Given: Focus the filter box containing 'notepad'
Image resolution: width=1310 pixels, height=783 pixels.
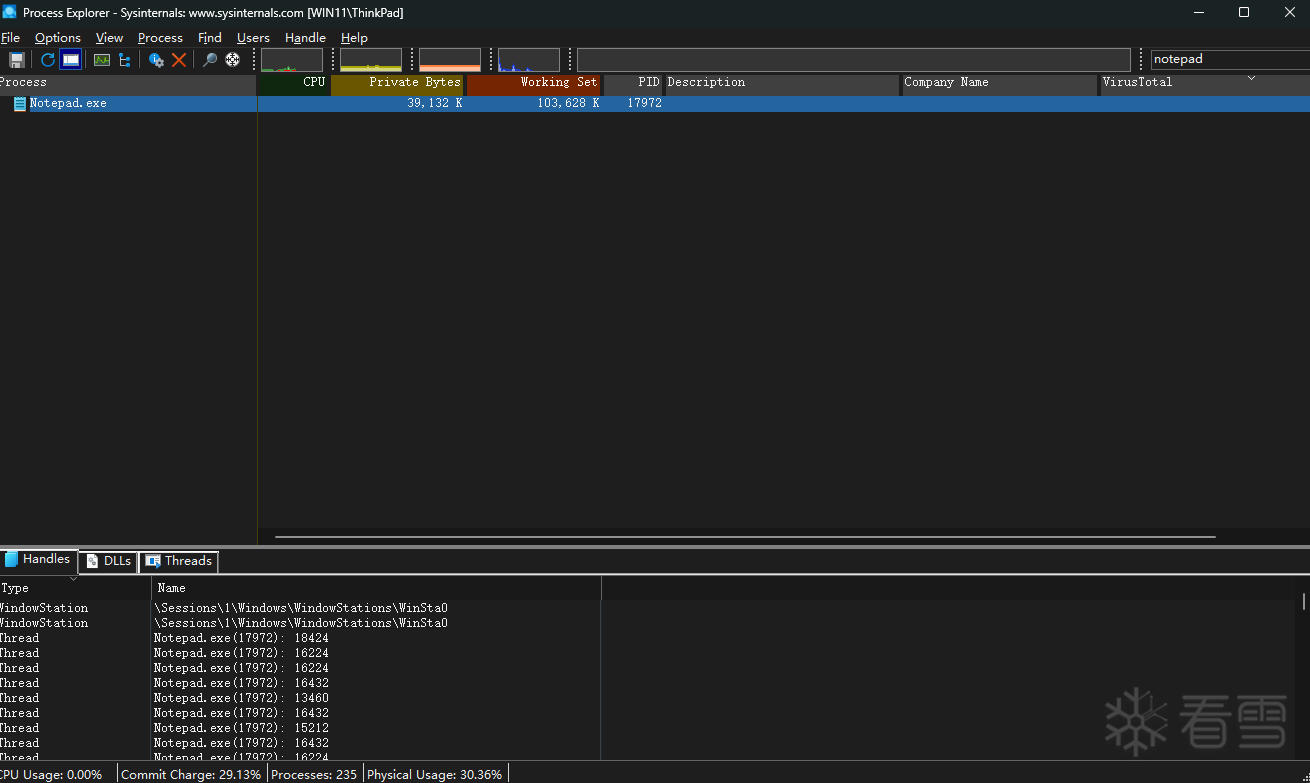Looking at the screenshot, I should coord(1230,59).
